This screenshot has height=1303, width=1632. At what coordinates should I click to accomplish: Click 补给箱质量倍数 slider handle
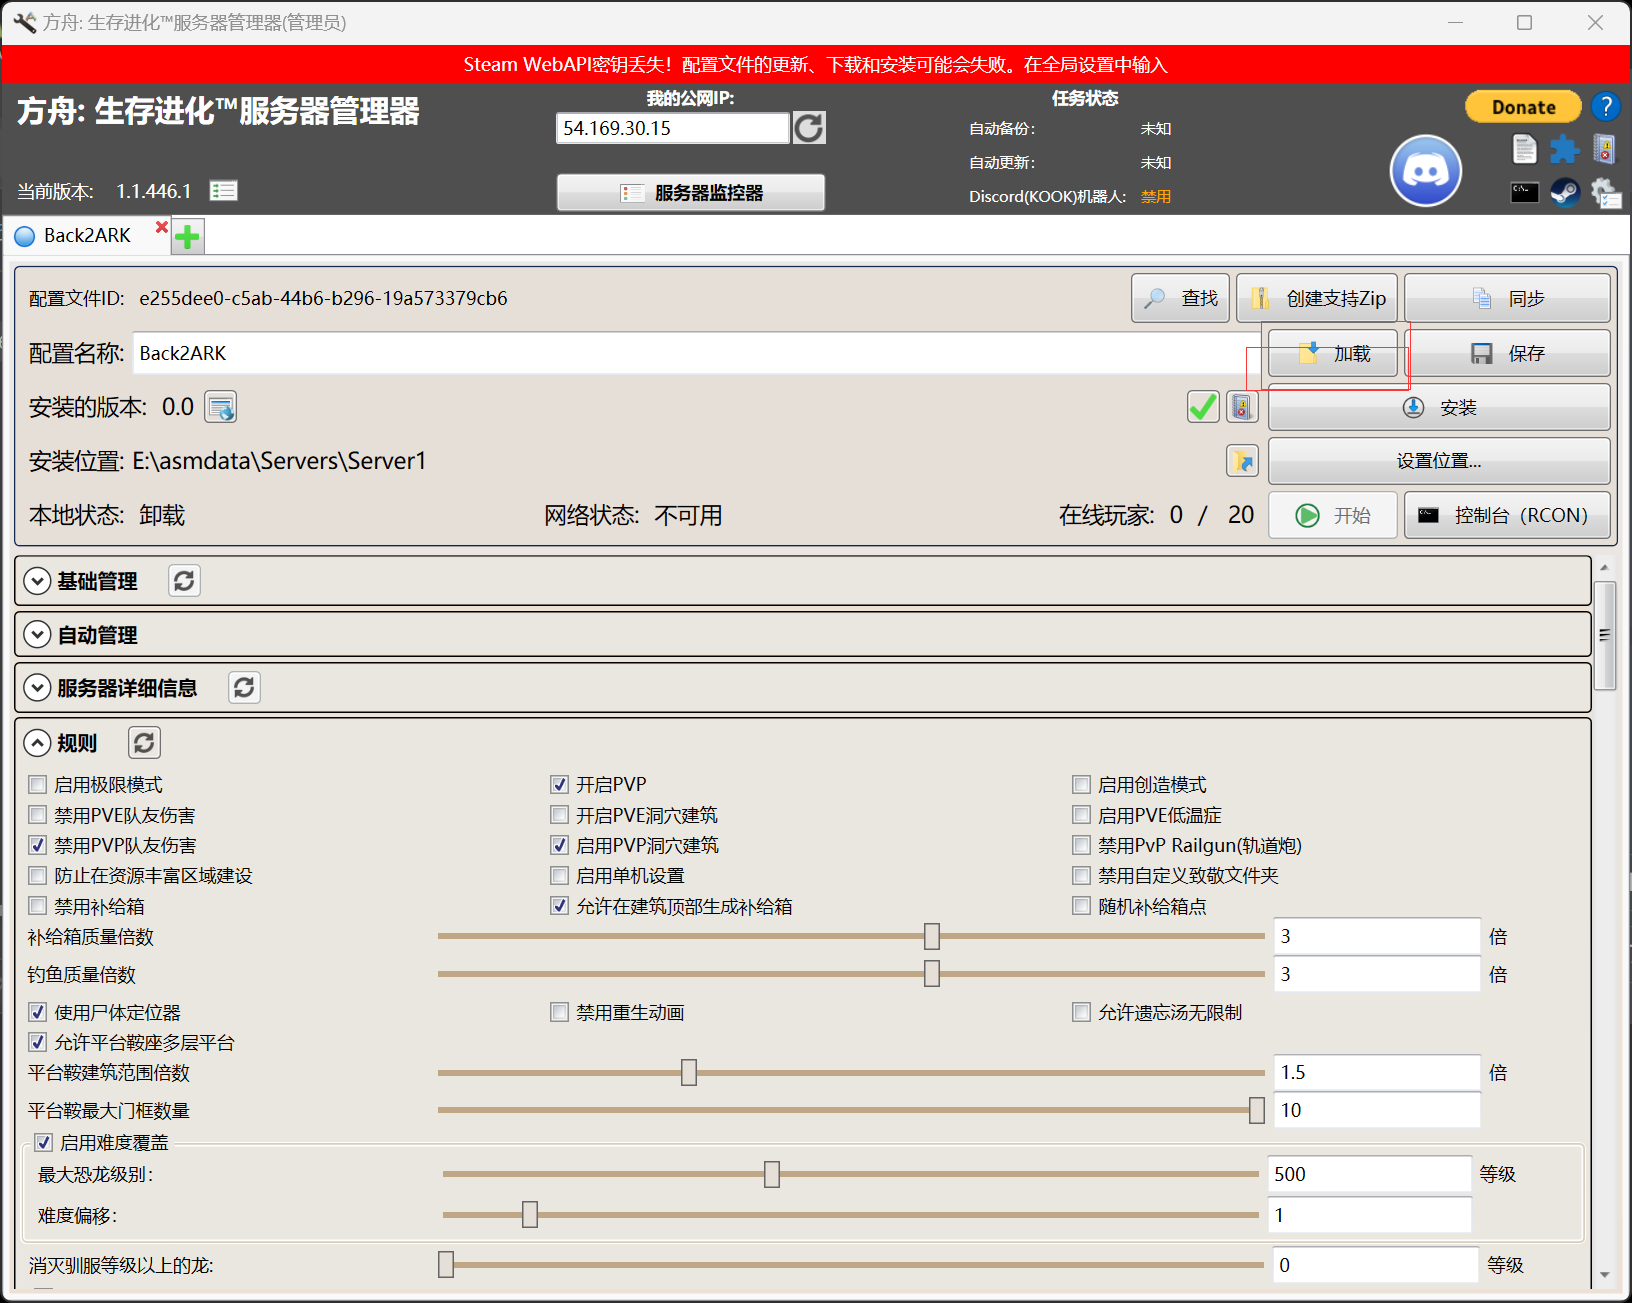(x=932, y=936)
